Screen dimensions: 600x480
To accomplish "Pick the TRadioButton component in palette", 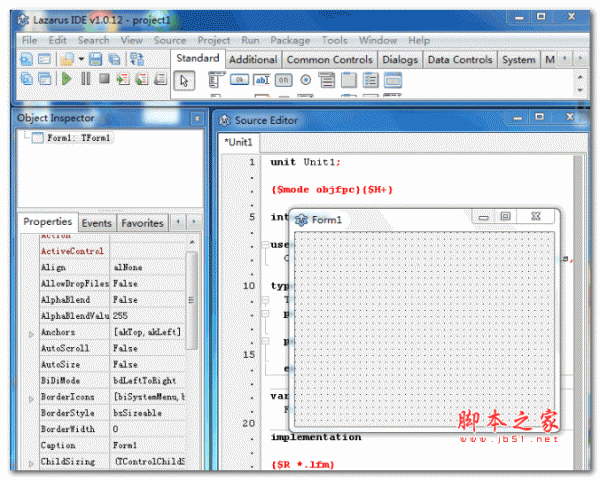I will pos(305,81).
